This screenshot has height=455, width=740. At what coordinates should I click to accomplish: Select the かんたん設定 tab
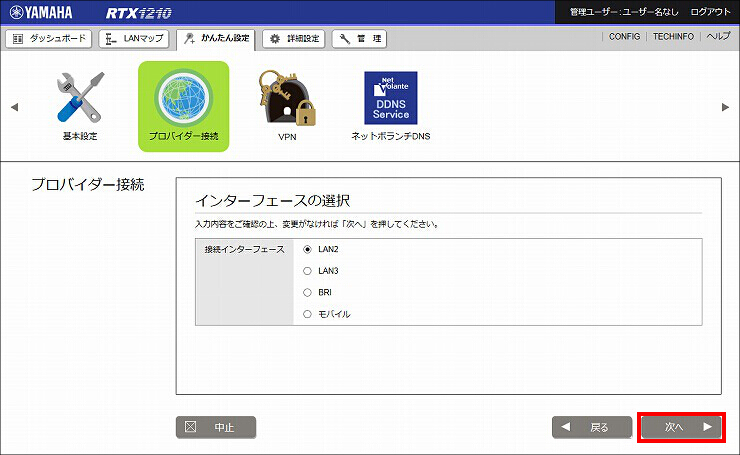[x=216, y=39]
